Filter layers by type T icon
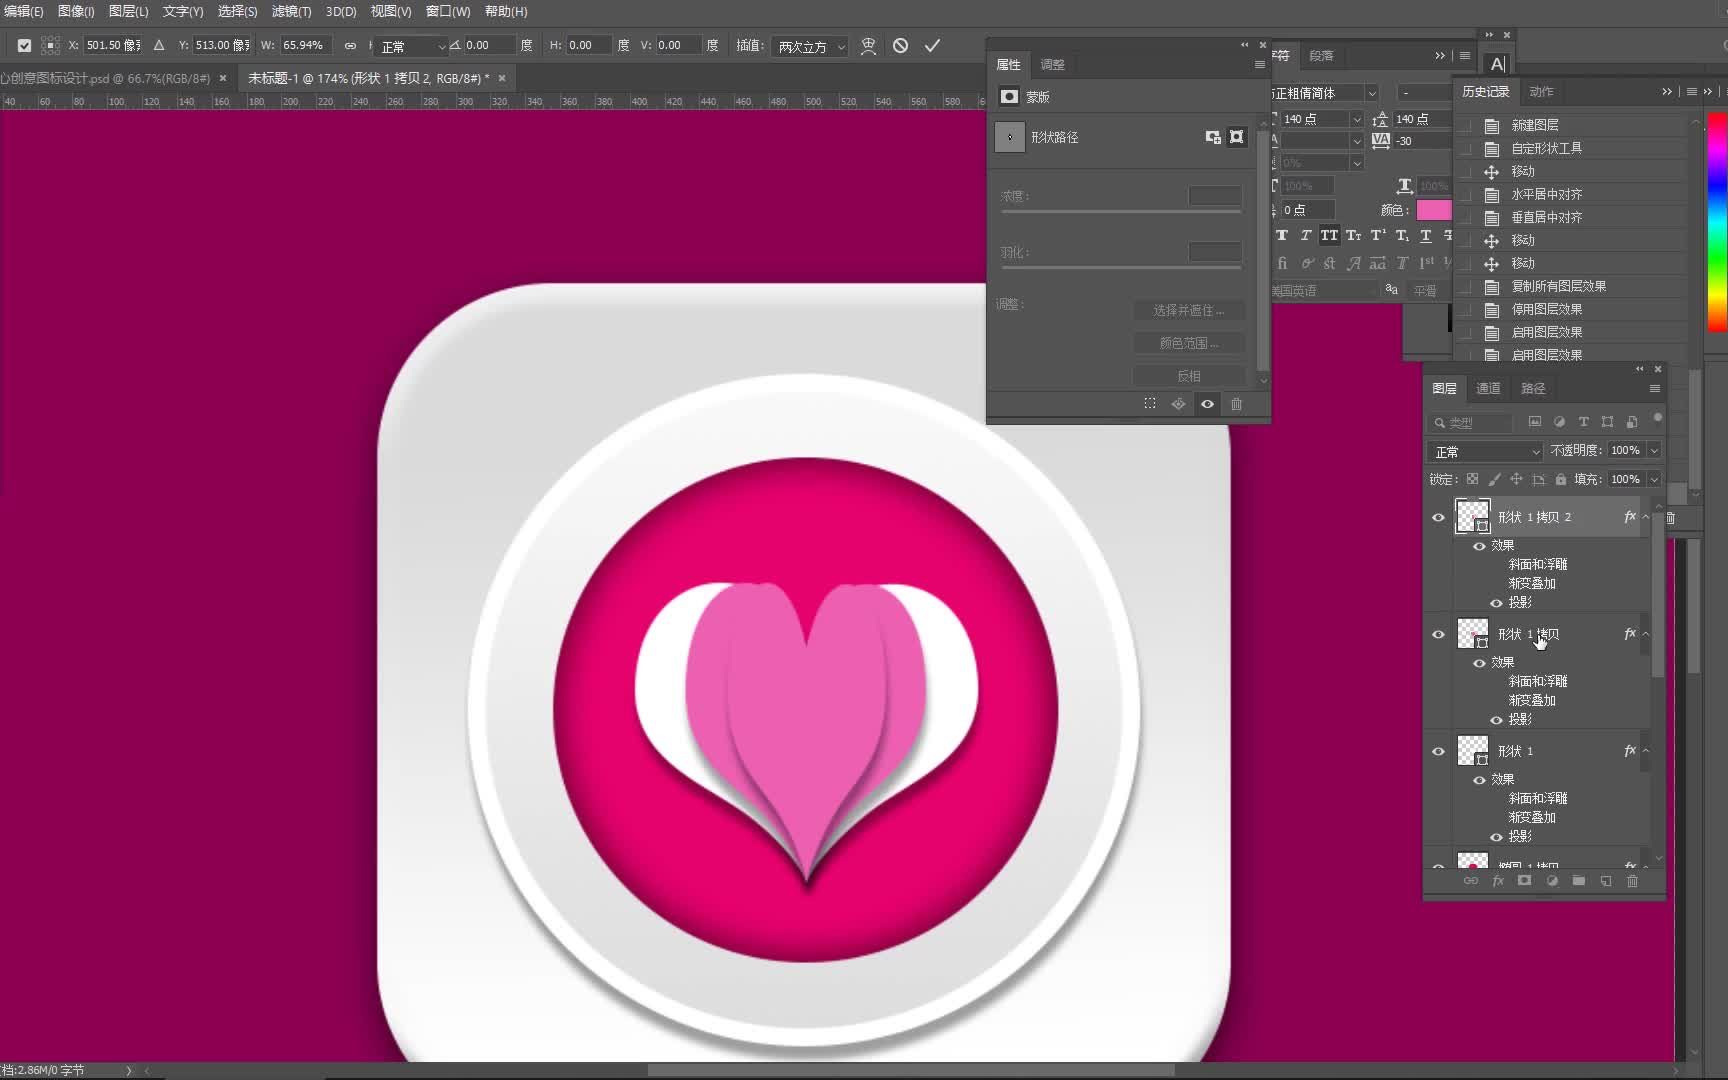This screenshot has width=1728, height=1080. pyautogui.click(x=1583, y=422)
